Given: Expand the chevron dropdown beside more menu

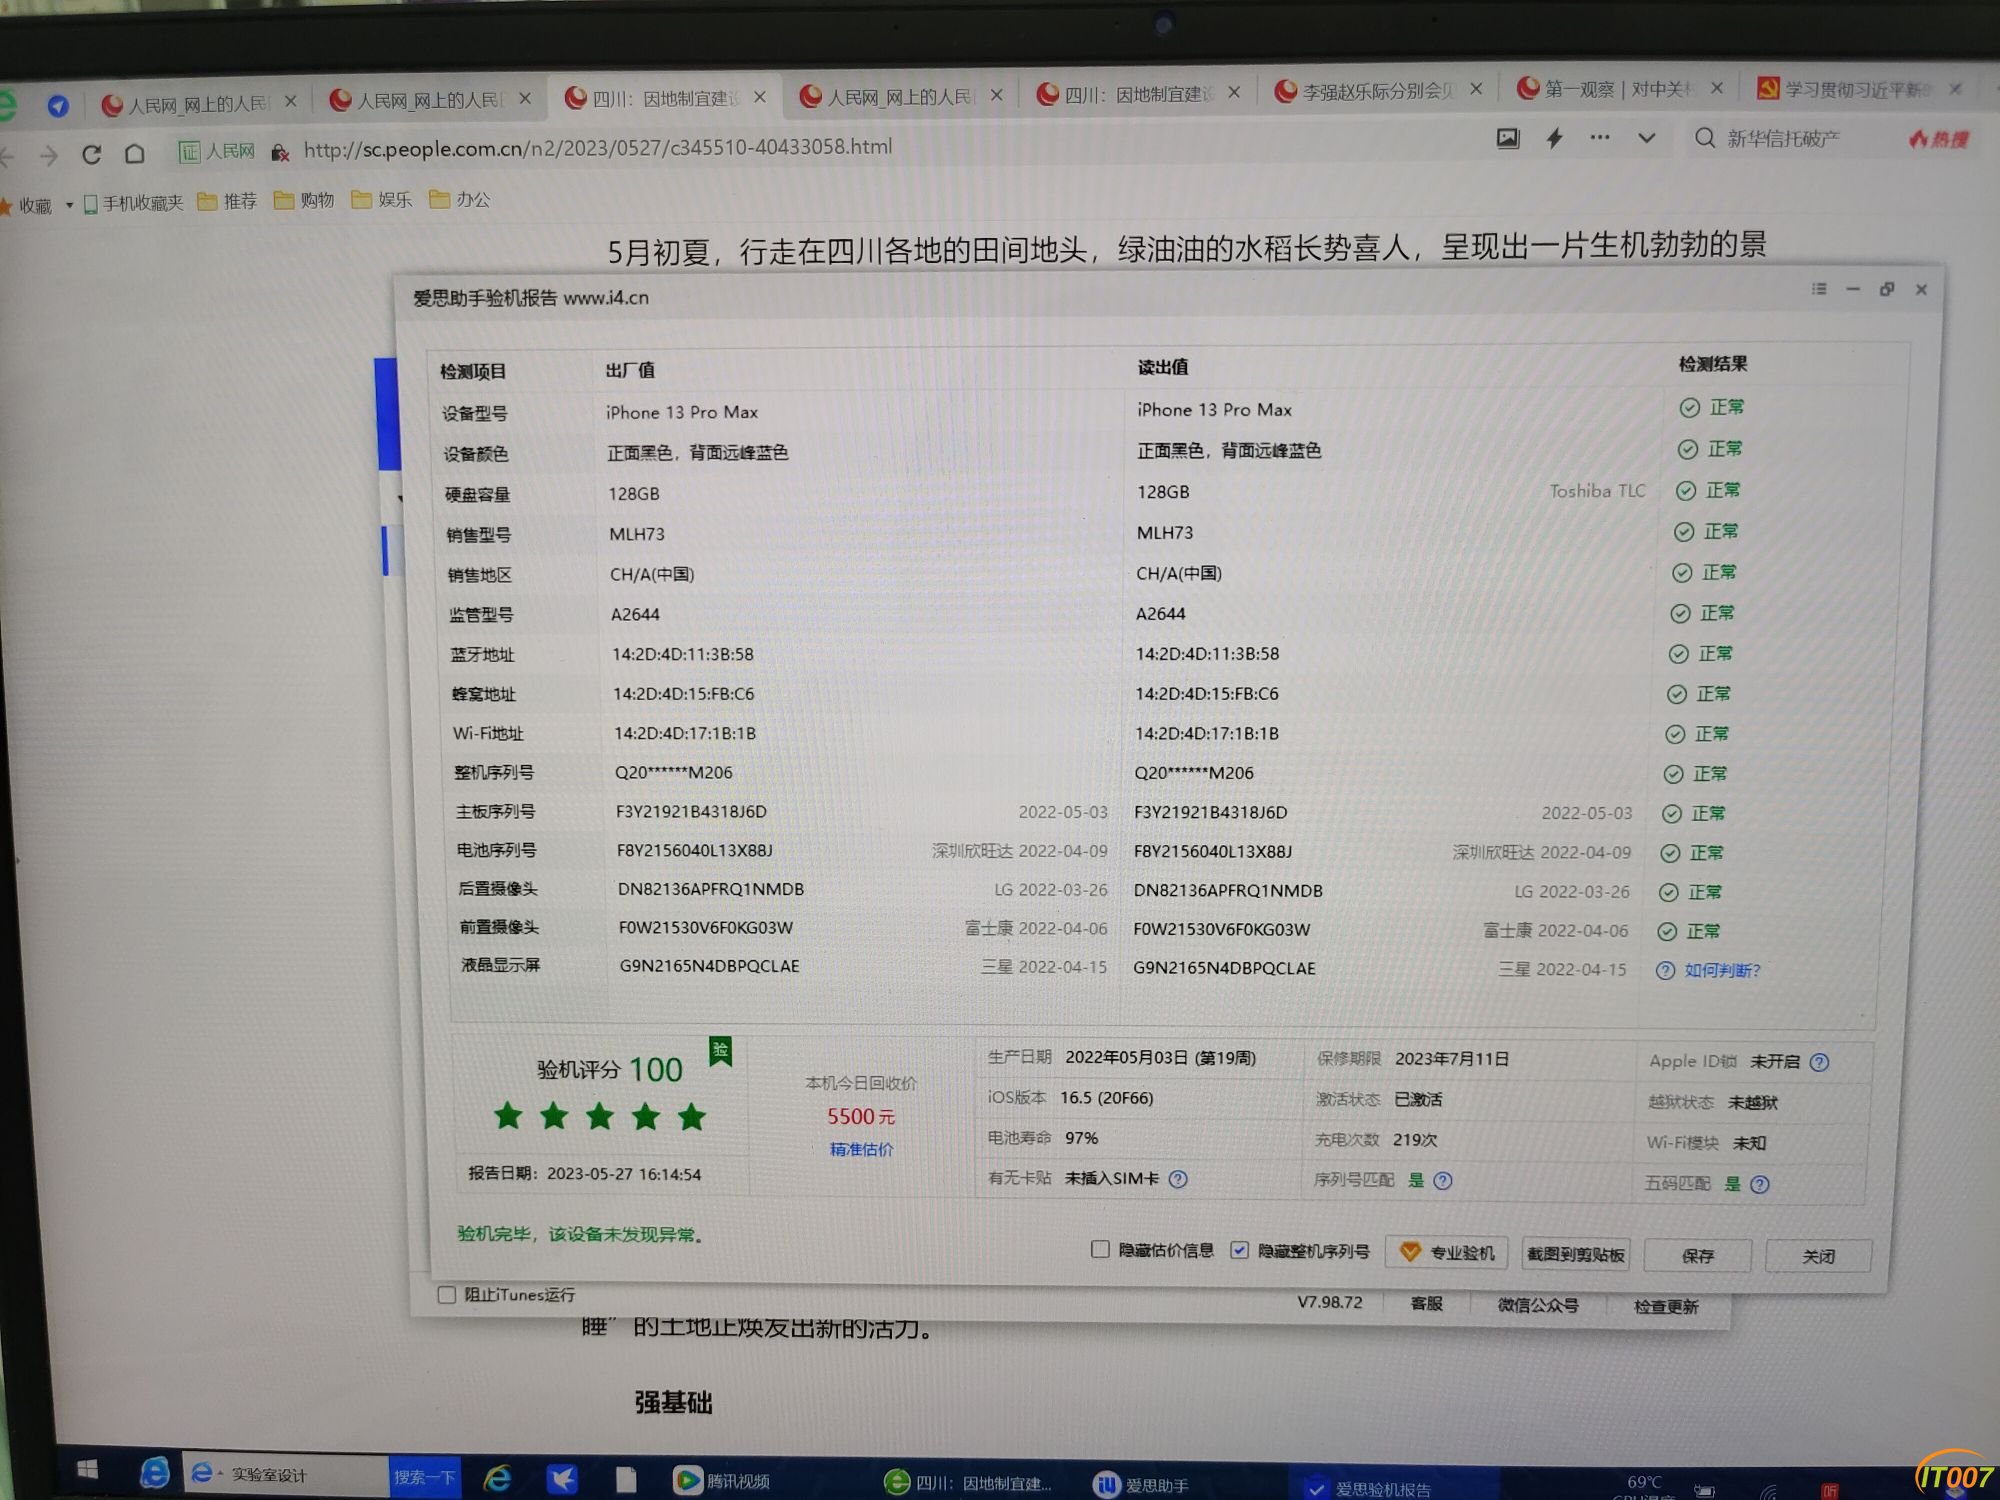Looking at the screenshot, I should coord(1646,138).
